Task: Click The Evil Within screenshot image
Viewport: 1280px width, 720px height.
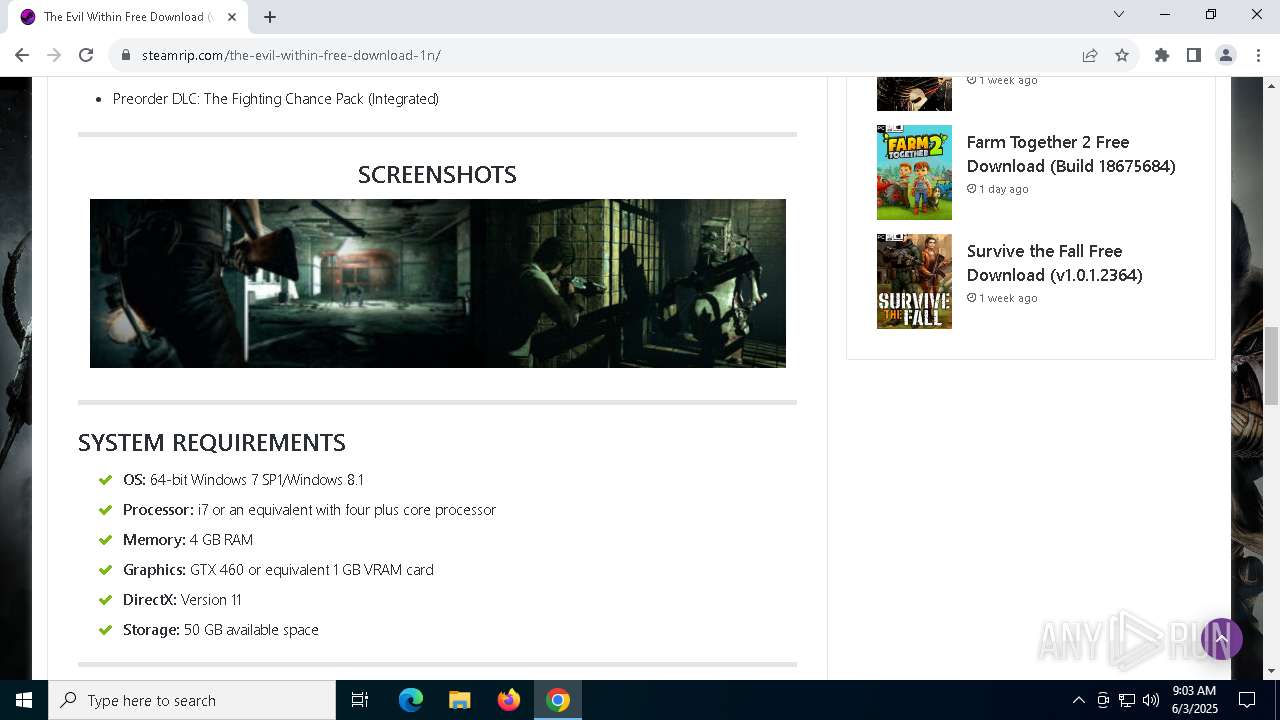Action: click(438, 283)
